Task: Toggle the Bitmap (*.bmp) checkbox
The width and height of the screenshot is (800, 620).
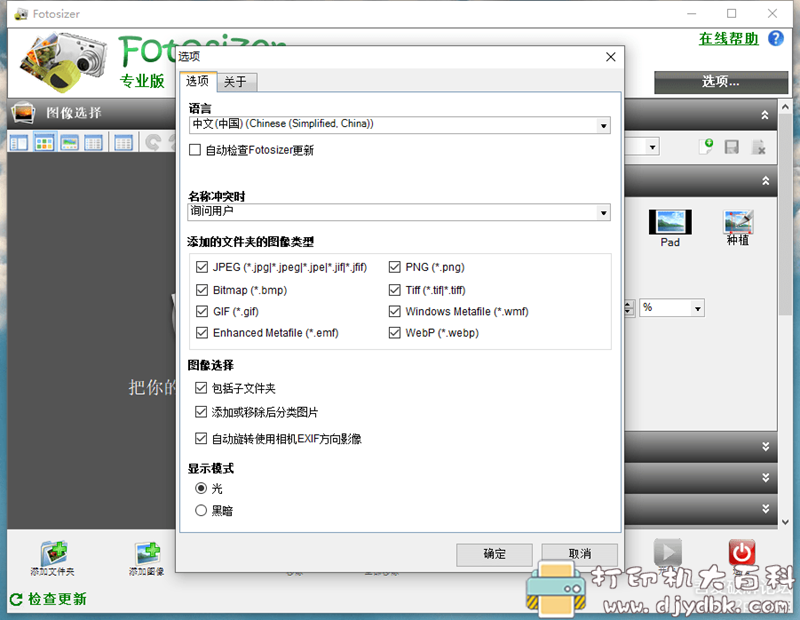Action: tap(202, 290)
